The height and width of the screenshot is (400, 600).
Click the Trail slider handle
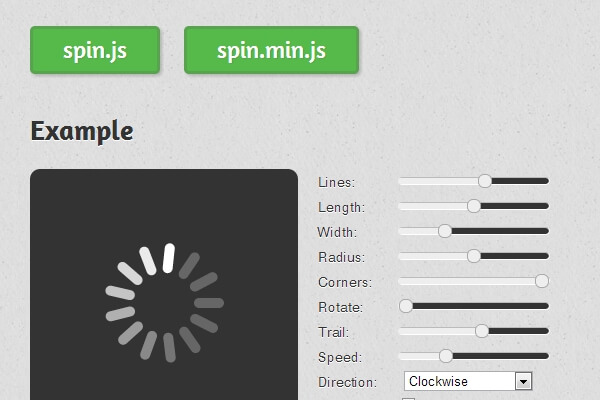coord(481,331)
